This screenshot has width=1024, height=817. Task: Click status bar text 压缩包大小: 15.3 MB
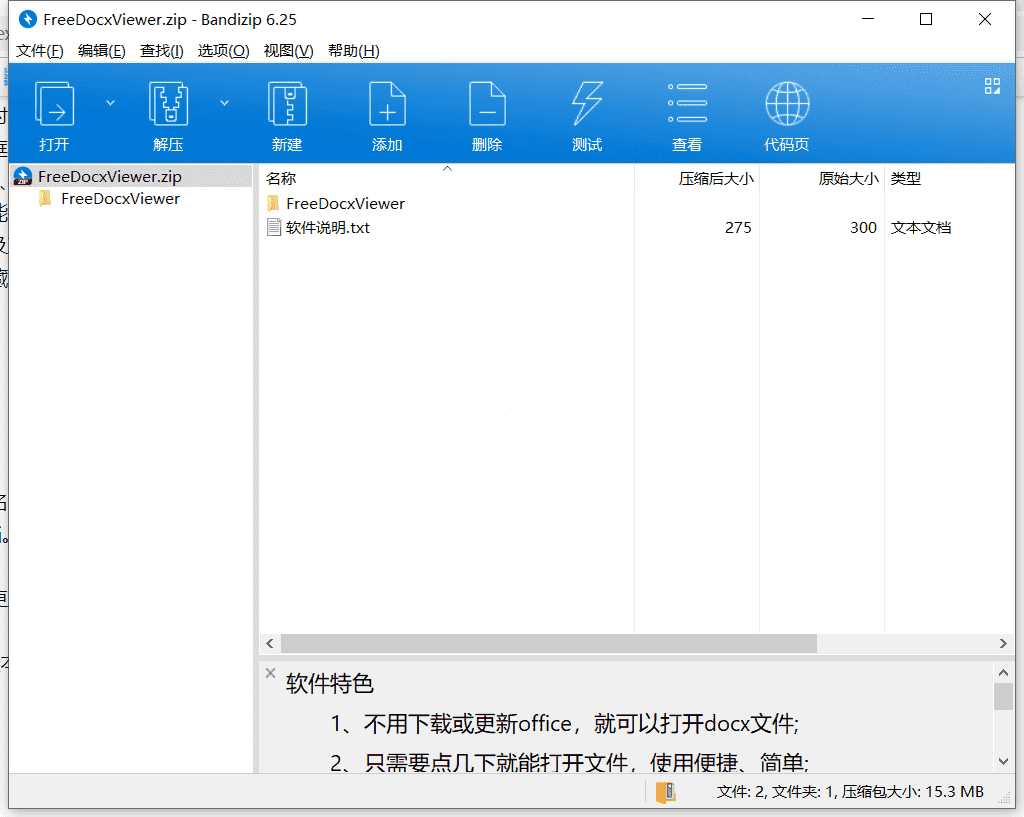pos(912,792)
